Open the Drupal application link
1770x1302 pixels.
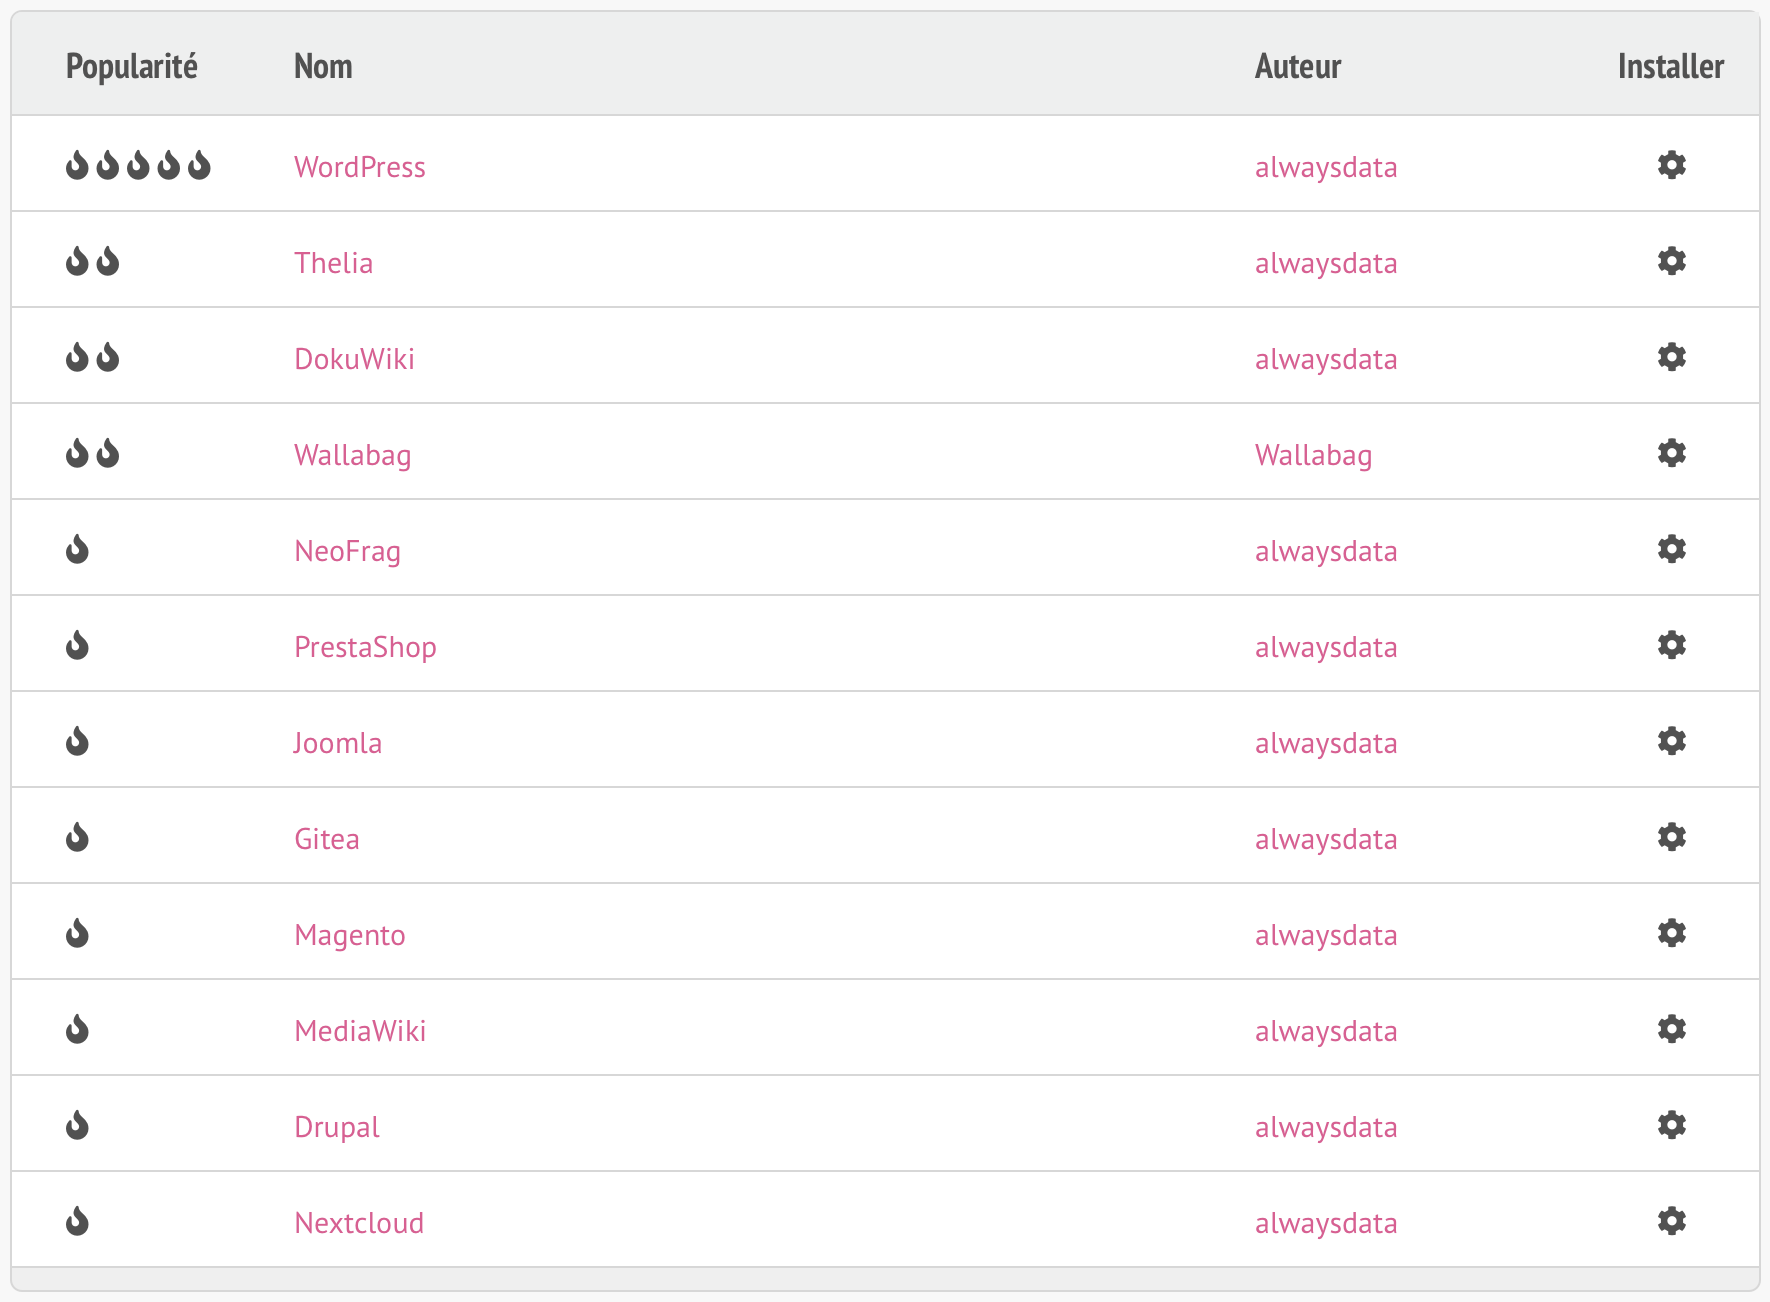pos(337,1127)
